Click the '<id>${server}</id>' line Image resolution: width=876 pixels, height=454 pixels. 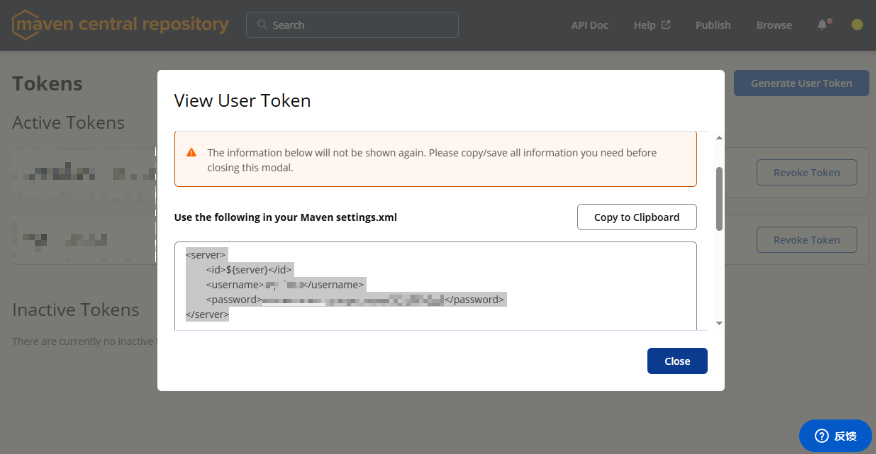[249, 270]
